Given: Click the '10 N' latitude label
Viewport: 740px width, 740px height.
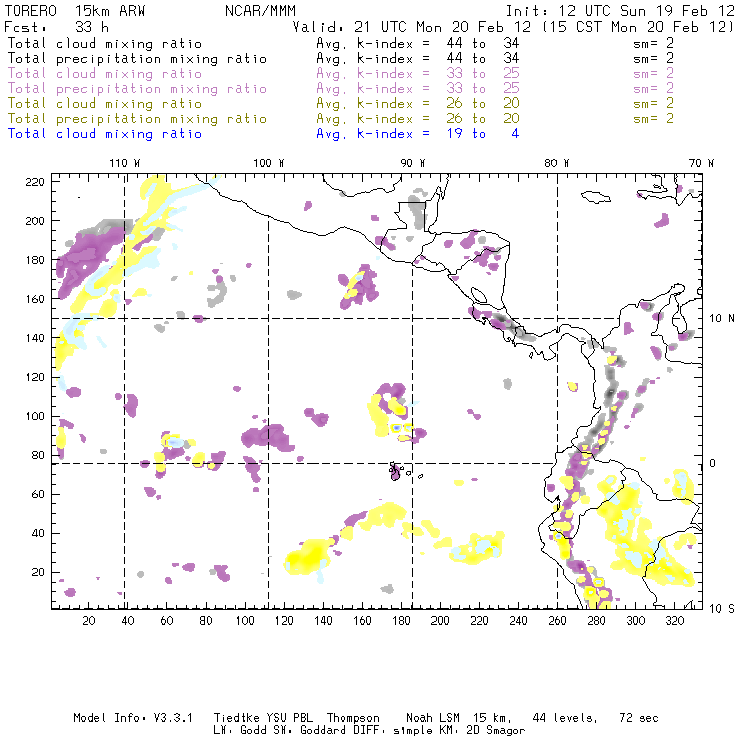Looking at the screenshot, I should 722,319.
